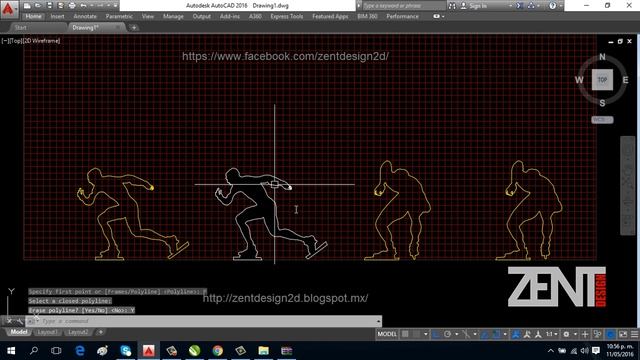Open Skype from the taskbar
Screen dimensions: 640x360
126,351
